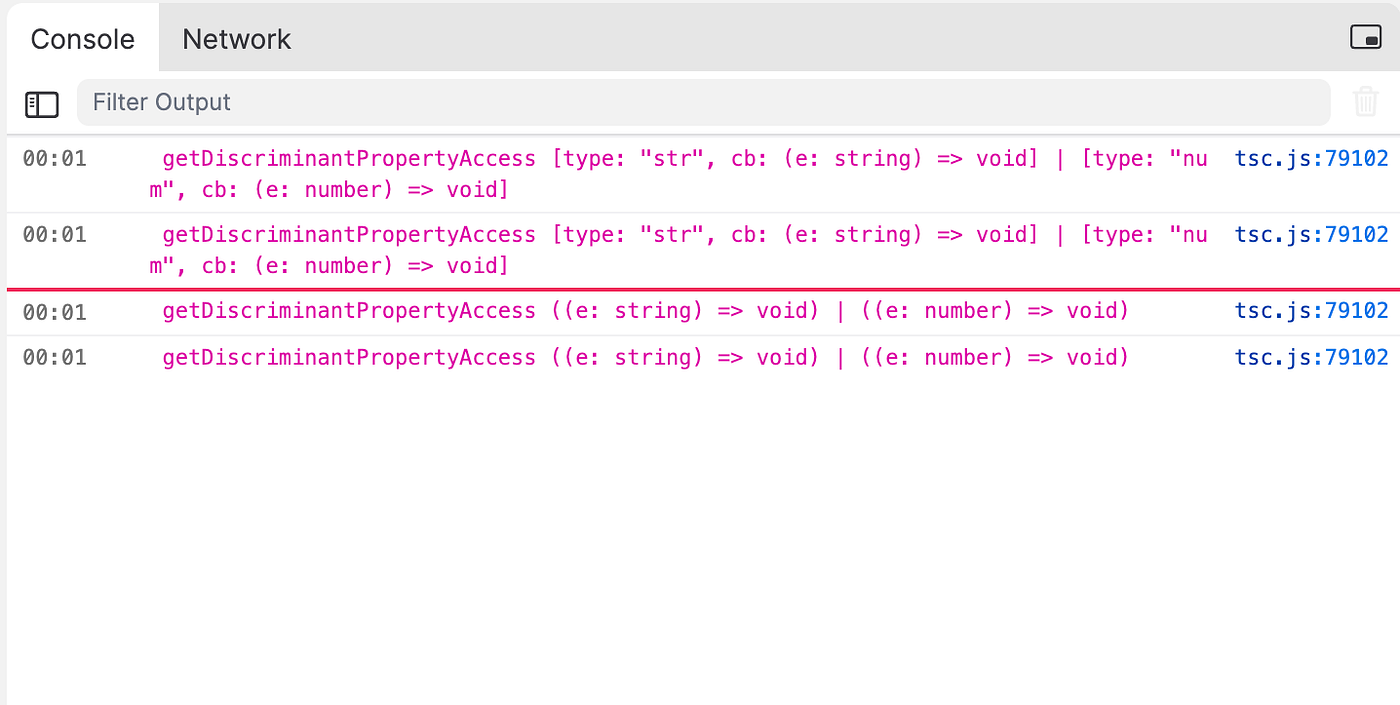Click the 00:01 timestamp of last log

coord(55,357)
